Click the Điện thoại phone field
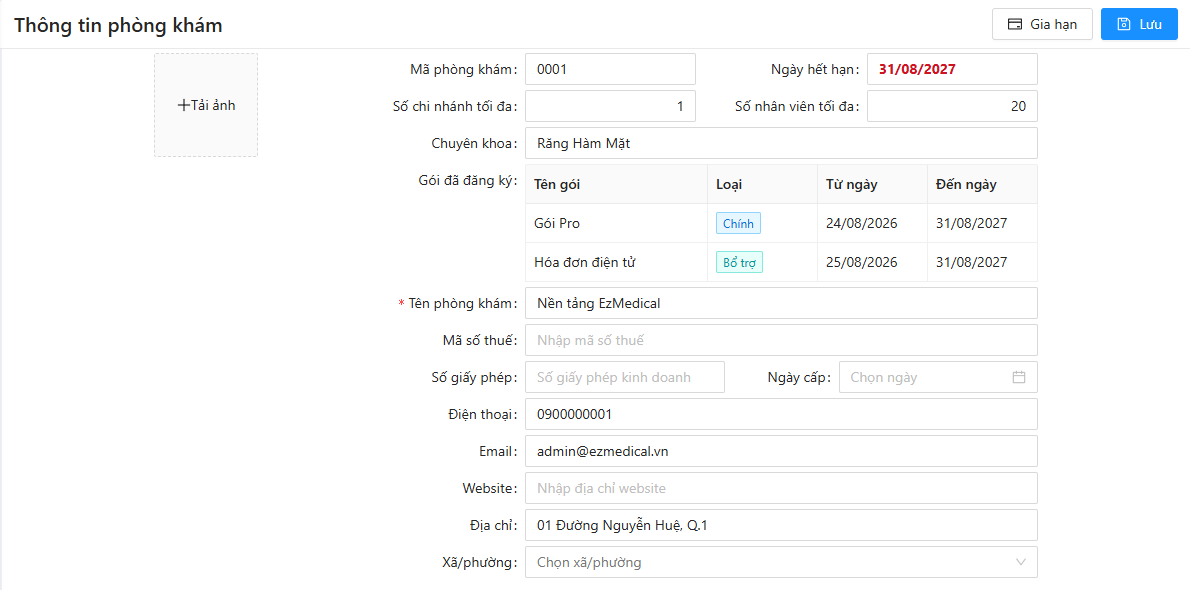This screenshot has width=1190, height=590. [781, 415]
